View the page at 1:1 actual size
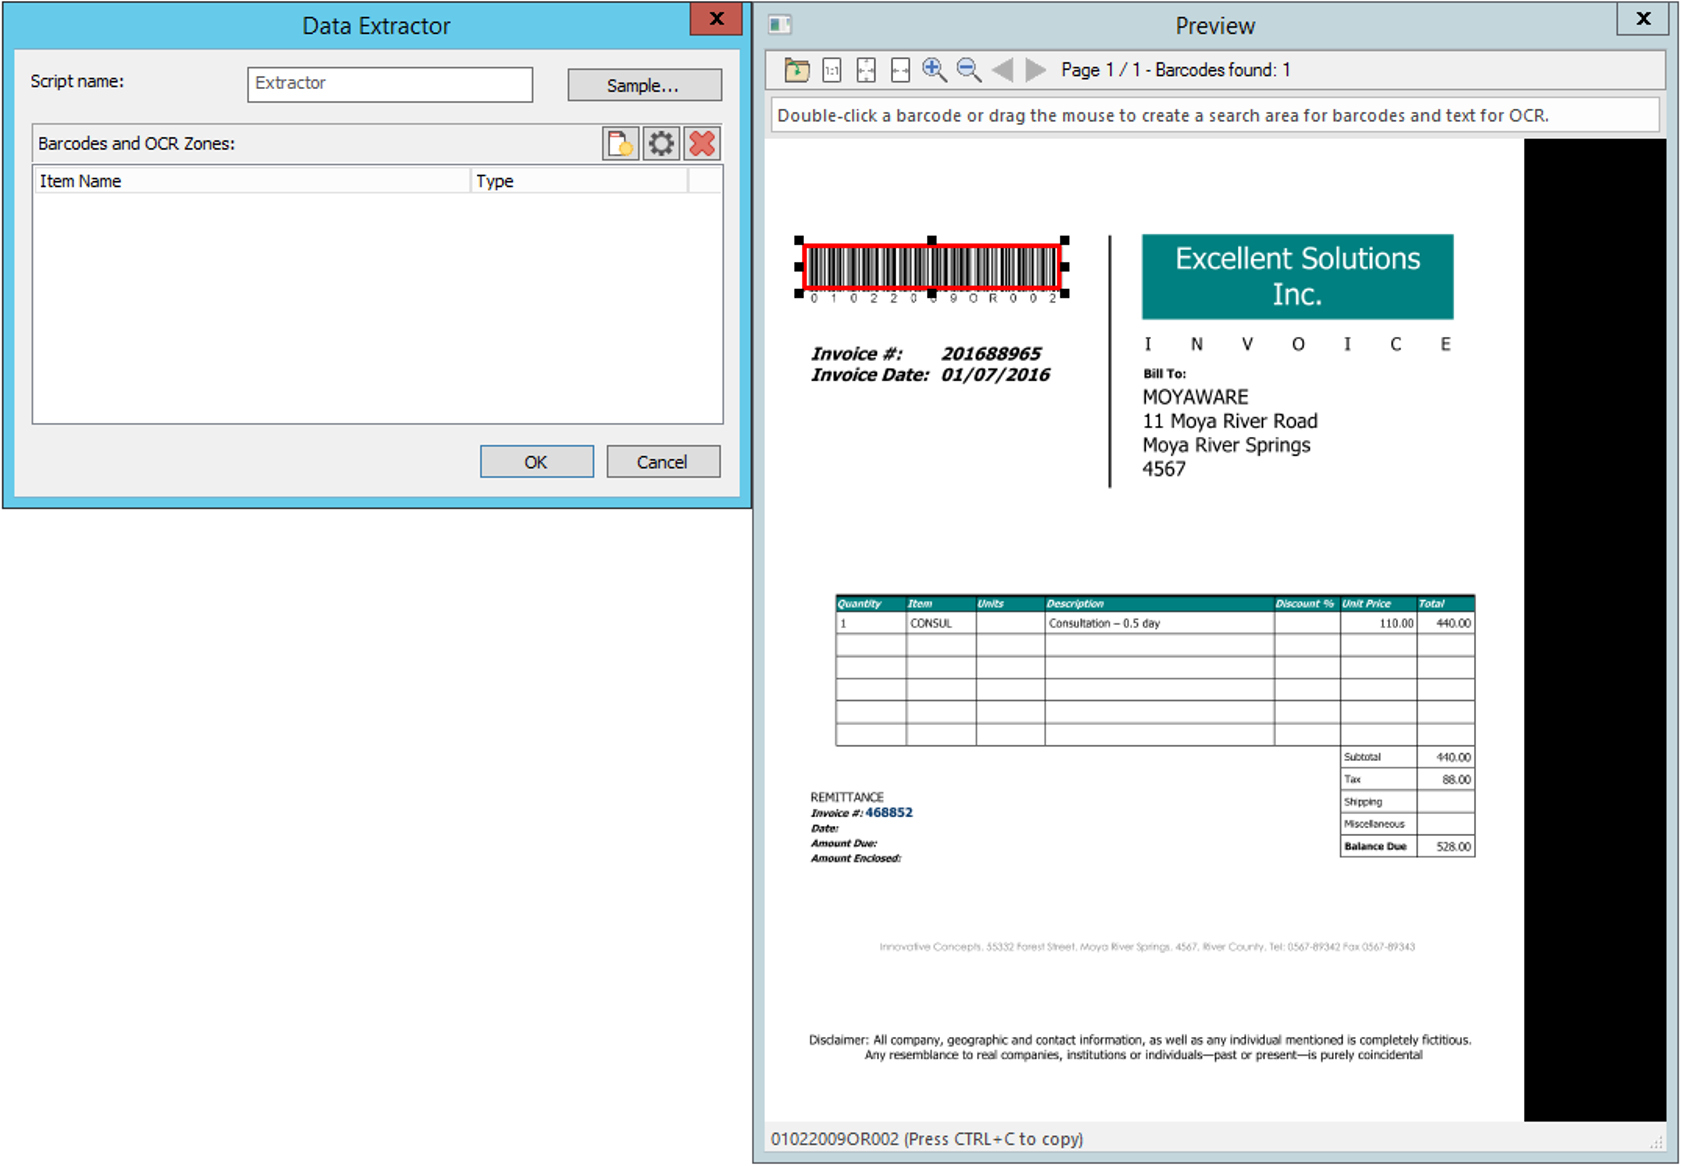 click(x=831, y=70)
